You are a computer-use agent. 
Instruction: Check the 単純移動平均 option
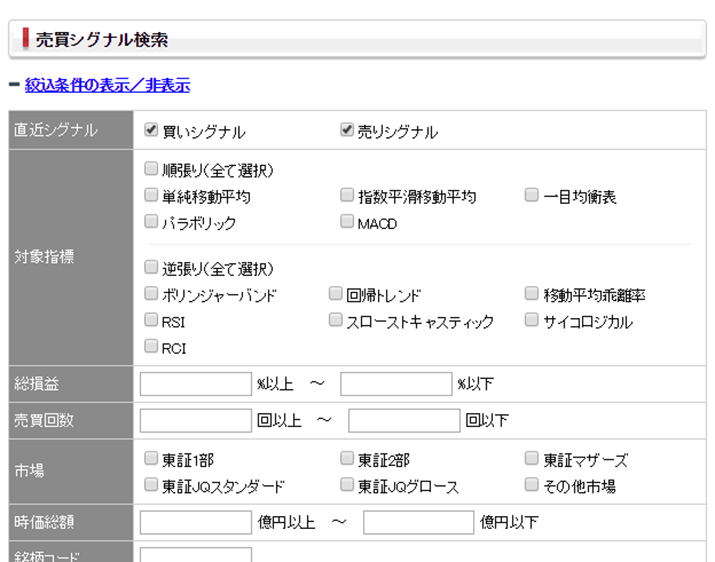(x=151, y=195)
